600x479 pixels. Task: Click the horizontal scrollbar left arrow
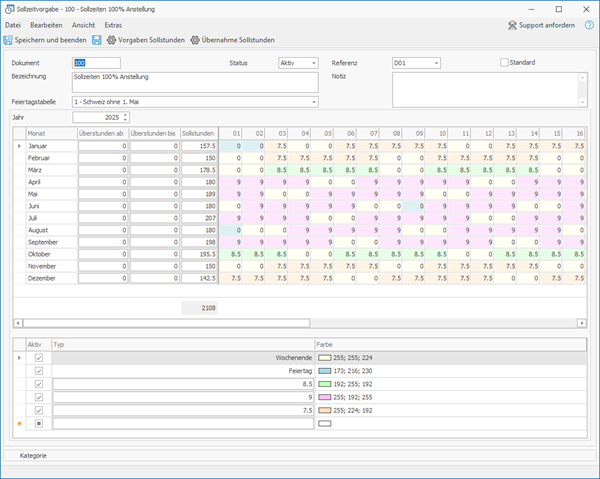coord(18,323)
